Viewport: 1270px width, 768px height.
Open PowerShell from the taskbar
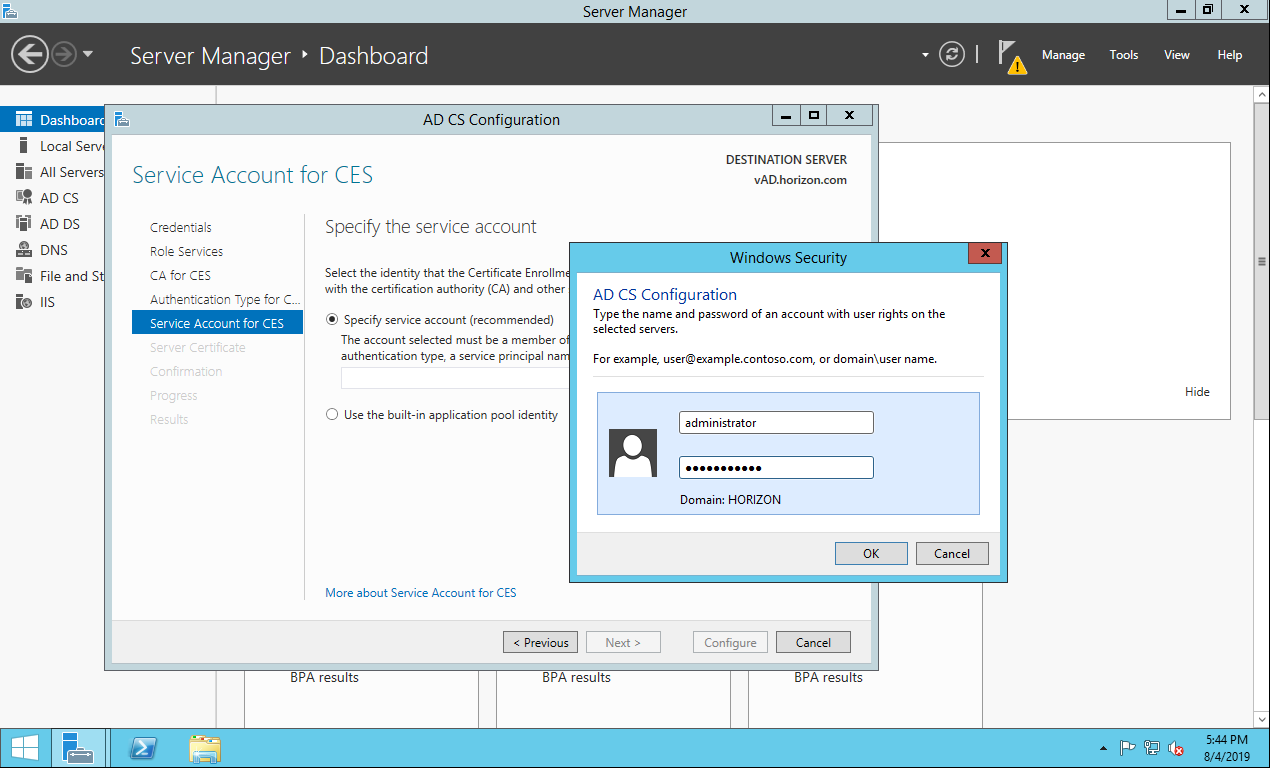pos(143,748)
